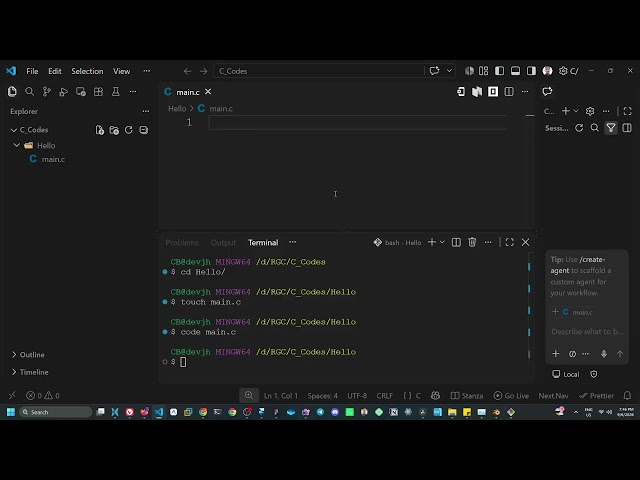Image resolution: width=640 pixels, height=480 pixels.
Task: Open the Copilot status icon in status bar
Action: 436,396
